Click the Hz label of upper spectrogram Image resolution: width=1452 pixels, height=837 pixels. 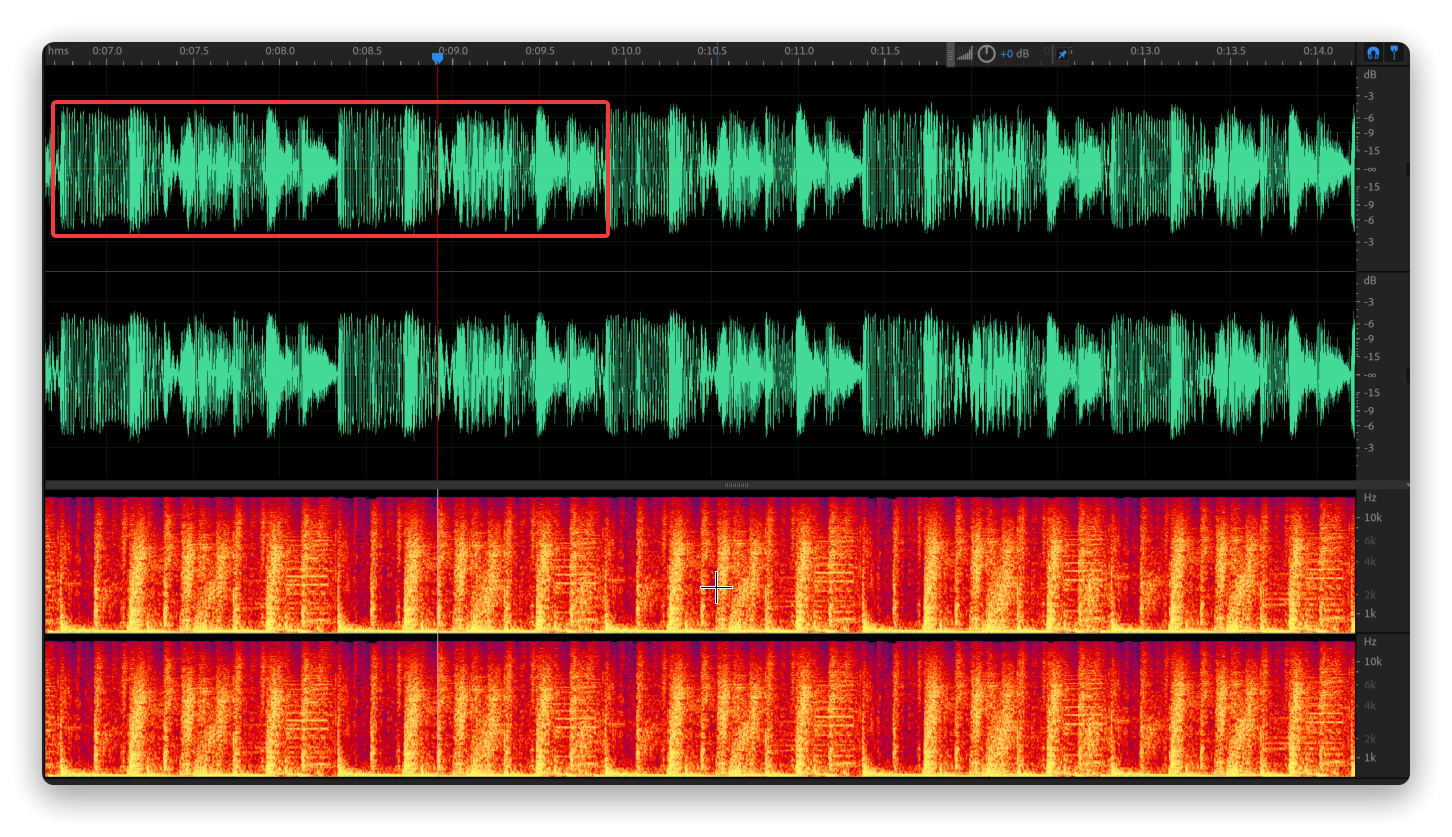(x=1370, y=497)
